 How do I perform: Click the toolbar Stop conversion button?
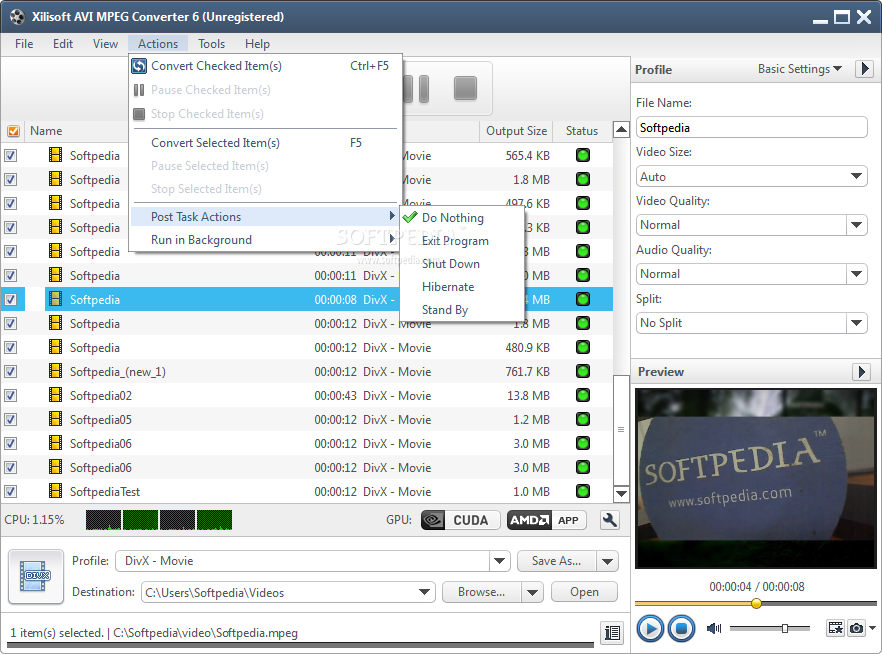coord(465,88)
